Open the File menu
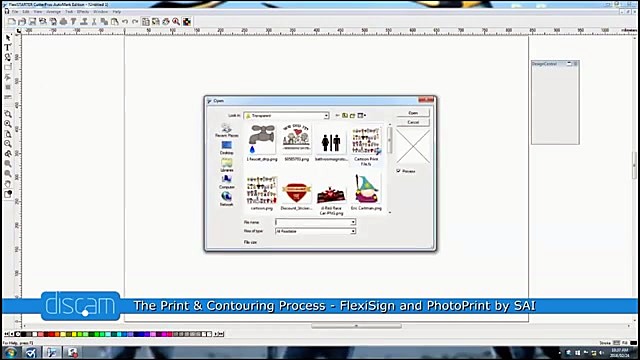The width and height of the screenshot is (640, 360). 15,12
